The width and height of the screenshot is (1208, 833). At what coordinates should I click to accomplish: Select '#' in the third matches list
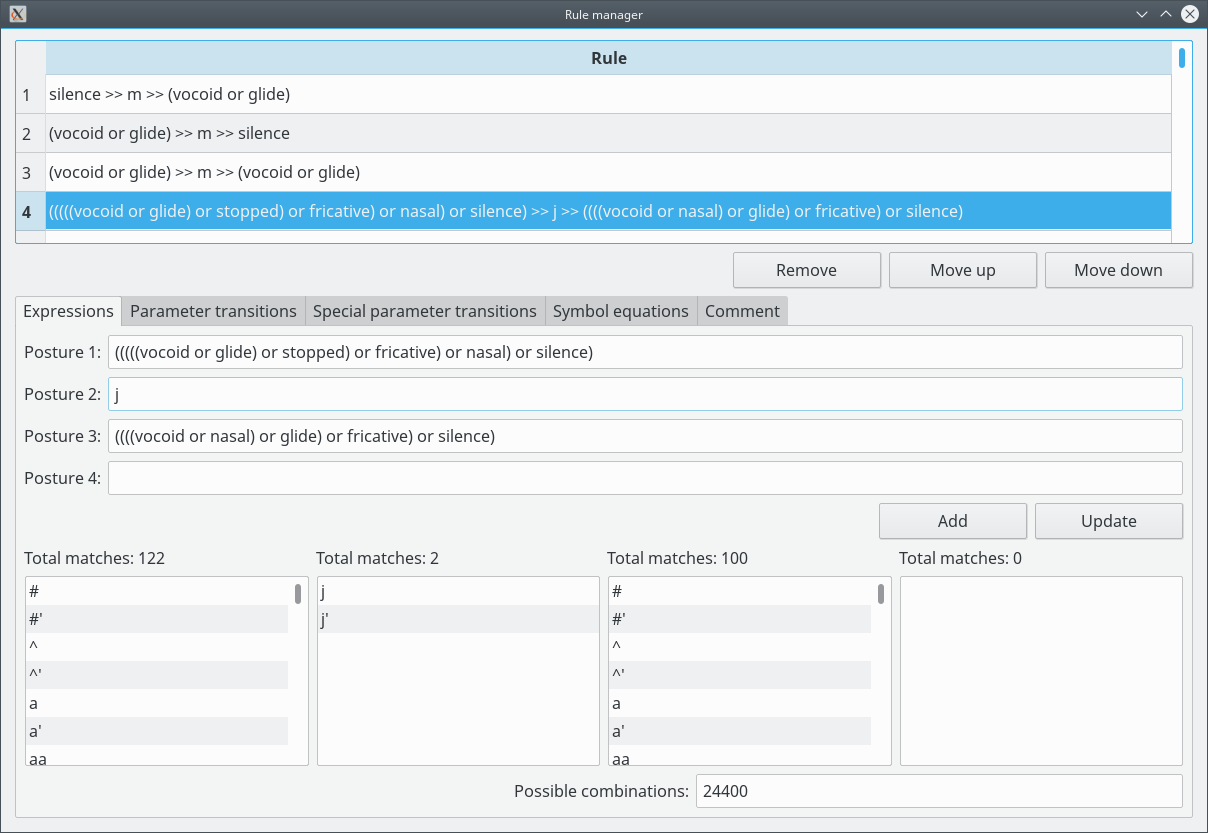(740, 591)
